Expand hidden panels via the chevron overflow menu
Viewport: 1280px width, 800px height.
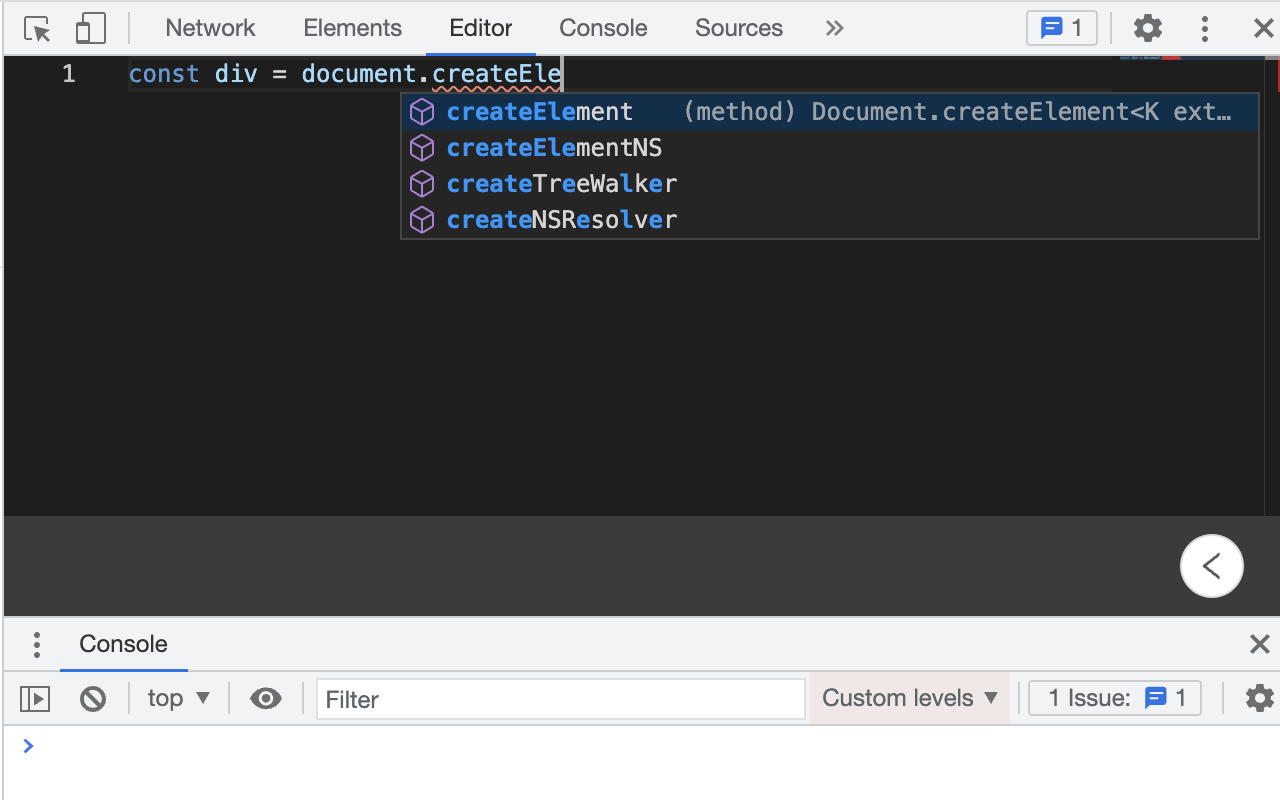834,28
